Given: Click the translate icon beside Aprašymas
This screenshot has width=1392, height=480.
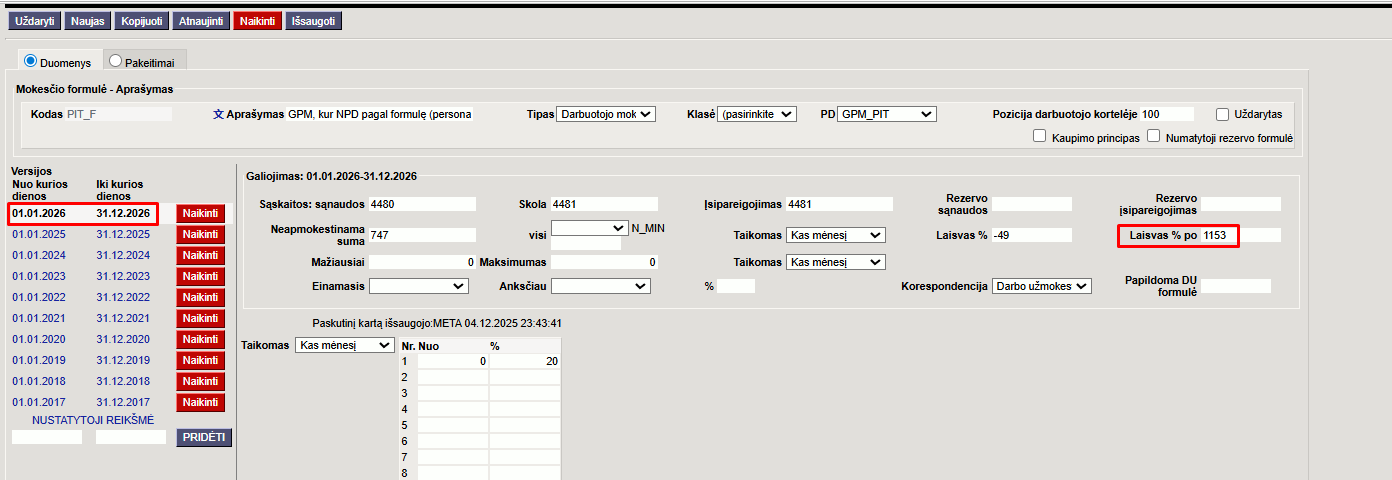Looking at the screenshot, I should 218,115.
